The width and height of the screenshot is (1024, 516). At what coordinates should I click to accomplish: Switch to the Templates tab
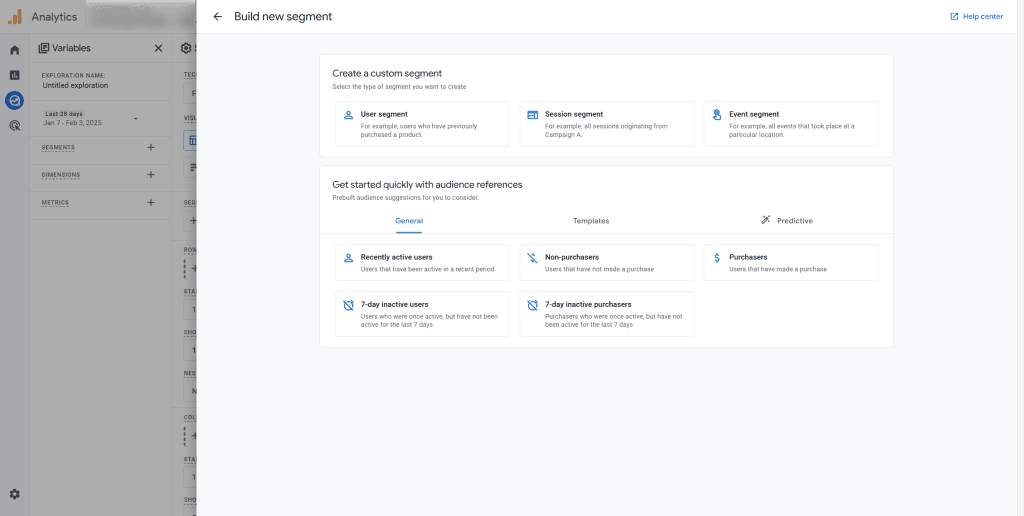[x=590, y=221]
